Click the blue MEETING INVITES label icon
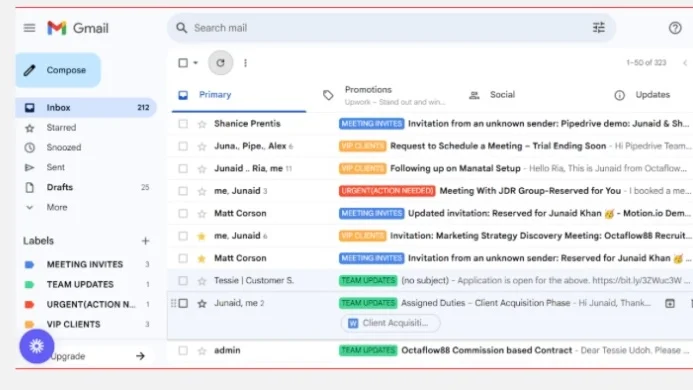 coord(30,264)
